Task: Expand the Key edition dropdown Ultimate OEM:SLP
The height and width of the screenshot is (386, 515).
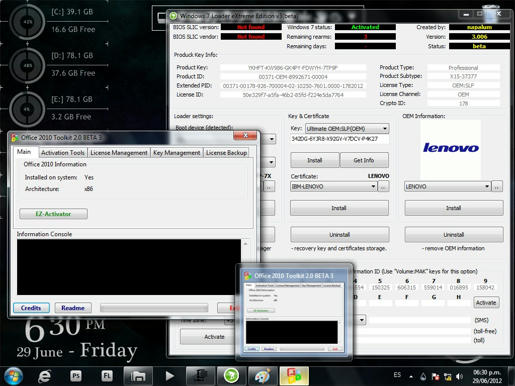Action: click(347, 128)
